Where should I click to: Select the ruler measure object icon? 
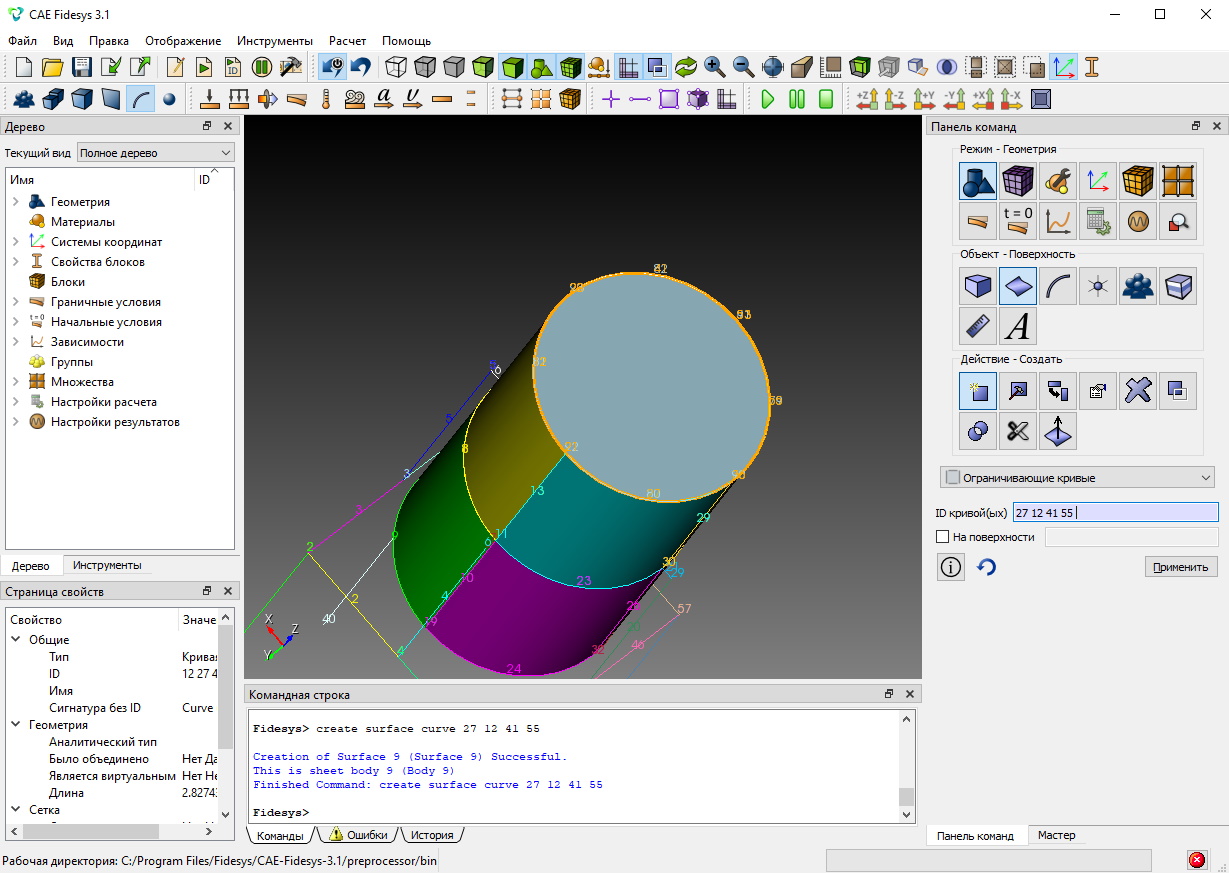pos(978,327)
